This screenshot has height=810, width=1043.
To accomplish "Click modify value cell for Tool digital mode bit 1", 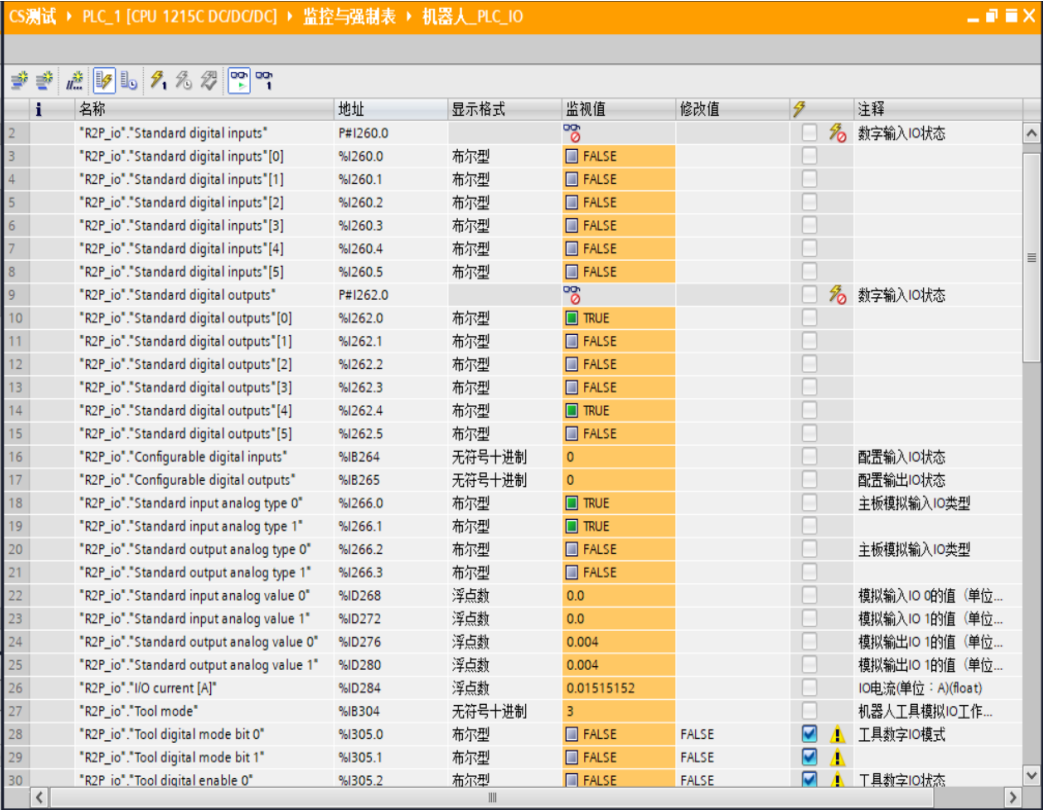I will 730,758.
